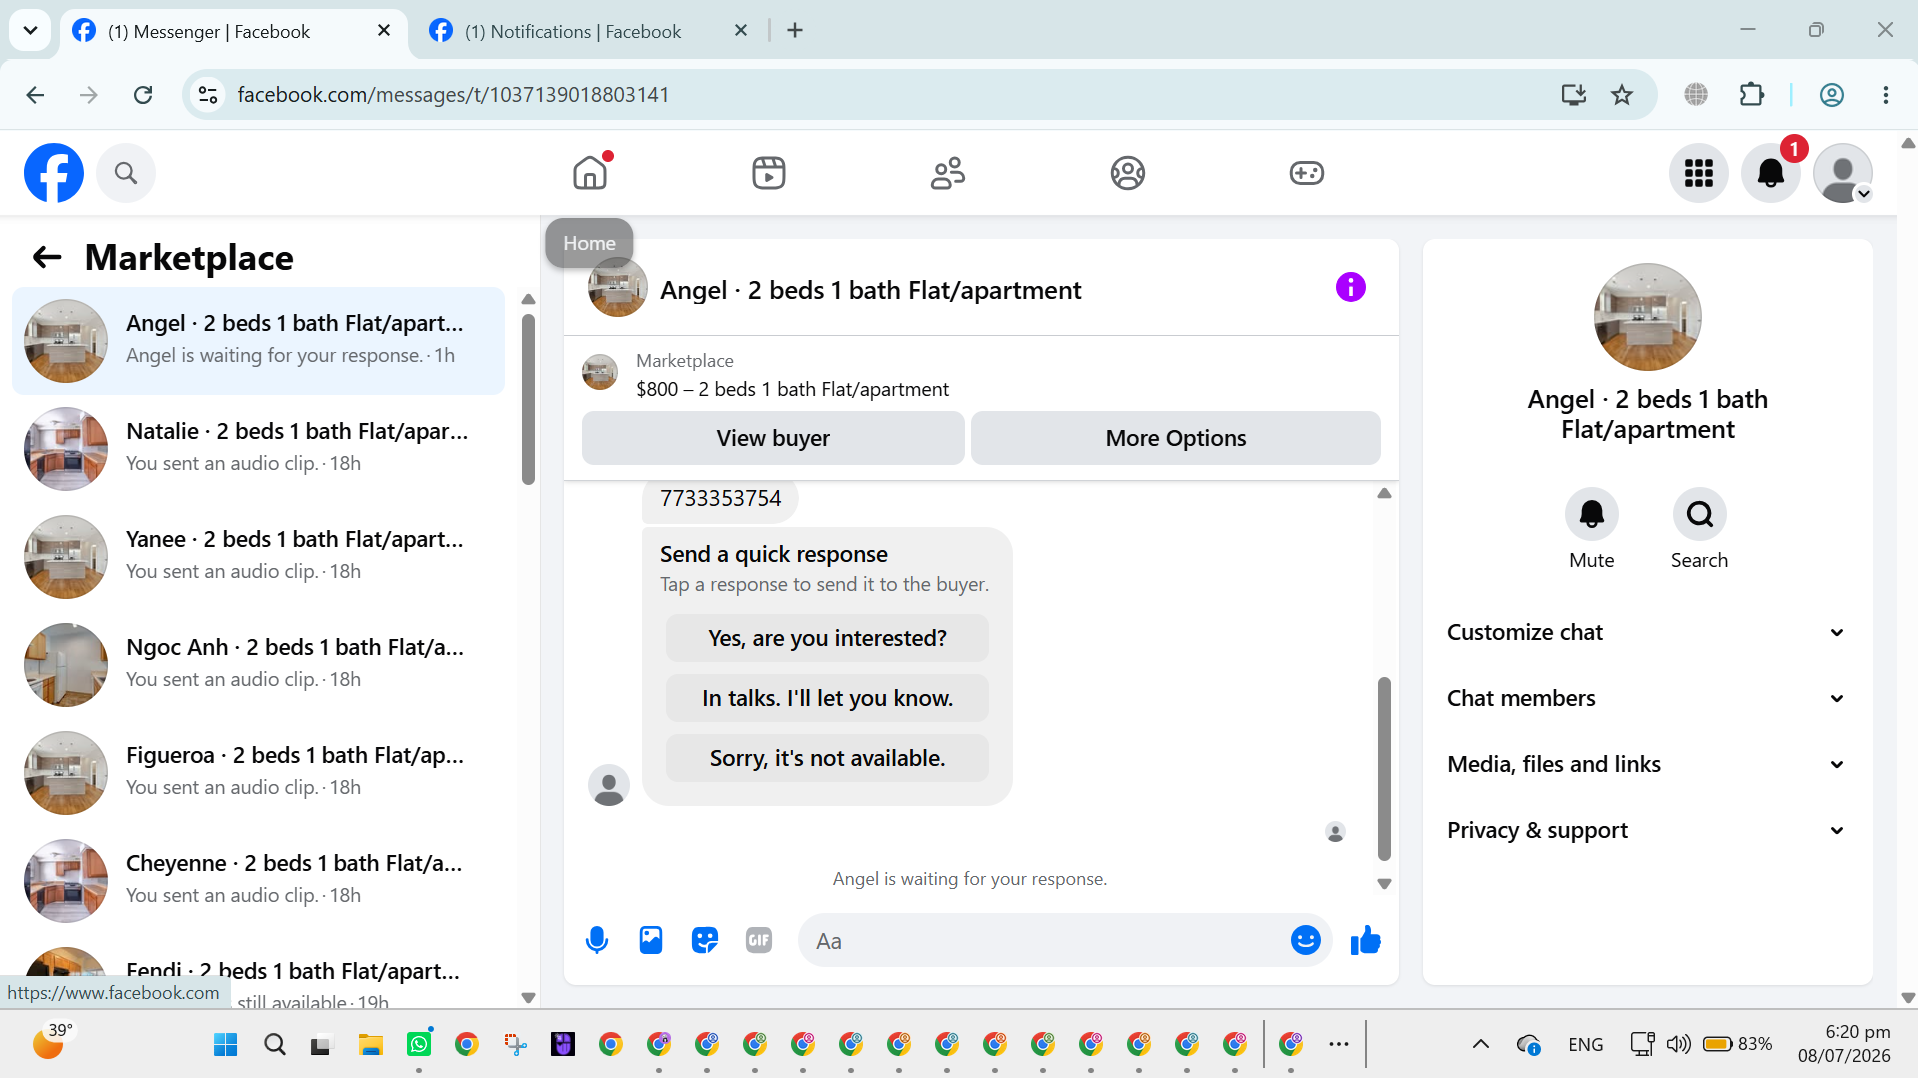View site information icon
Viewport: 1918px width, 1078px height.
tap(208, 95)
